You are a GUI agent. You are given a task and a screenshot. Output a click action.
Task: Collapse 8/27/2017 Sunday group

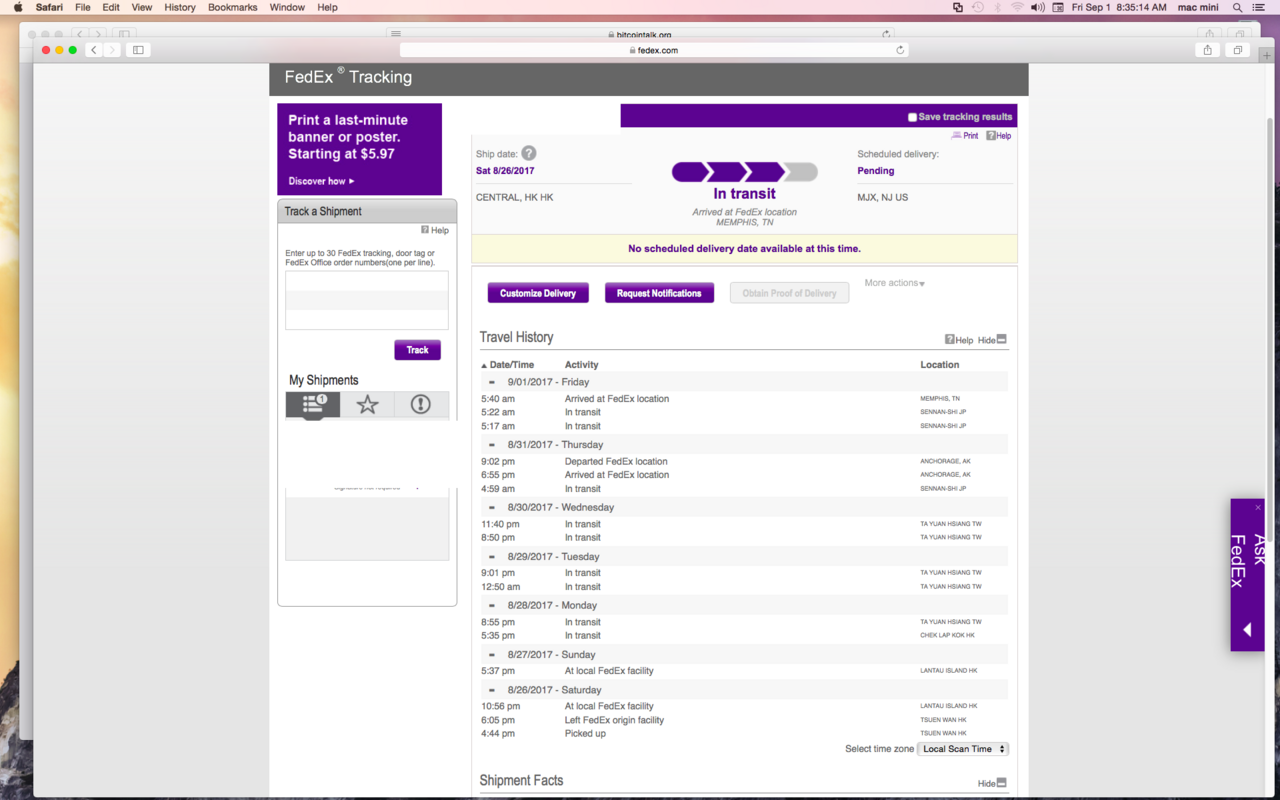[492, 655]
